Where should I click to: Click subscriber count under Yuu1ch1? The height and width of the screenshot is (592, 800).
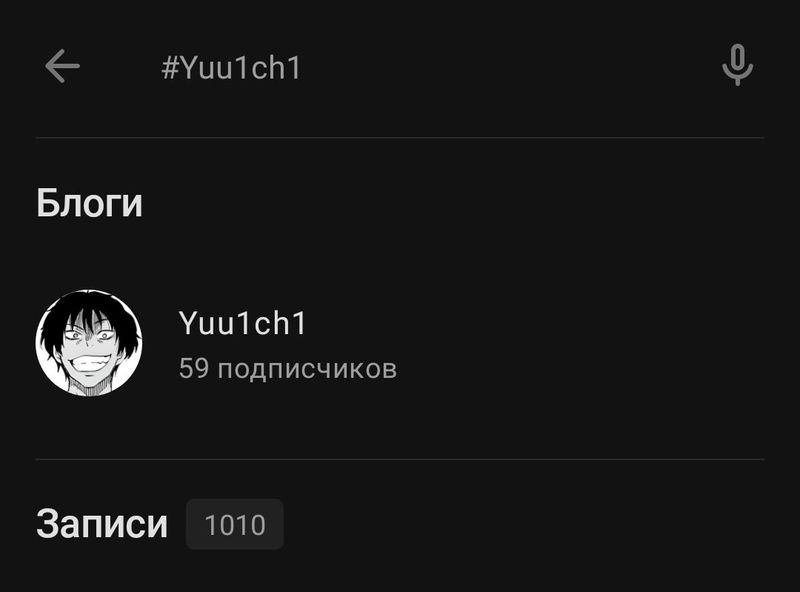pyautogui.click(x=288, y=368)
